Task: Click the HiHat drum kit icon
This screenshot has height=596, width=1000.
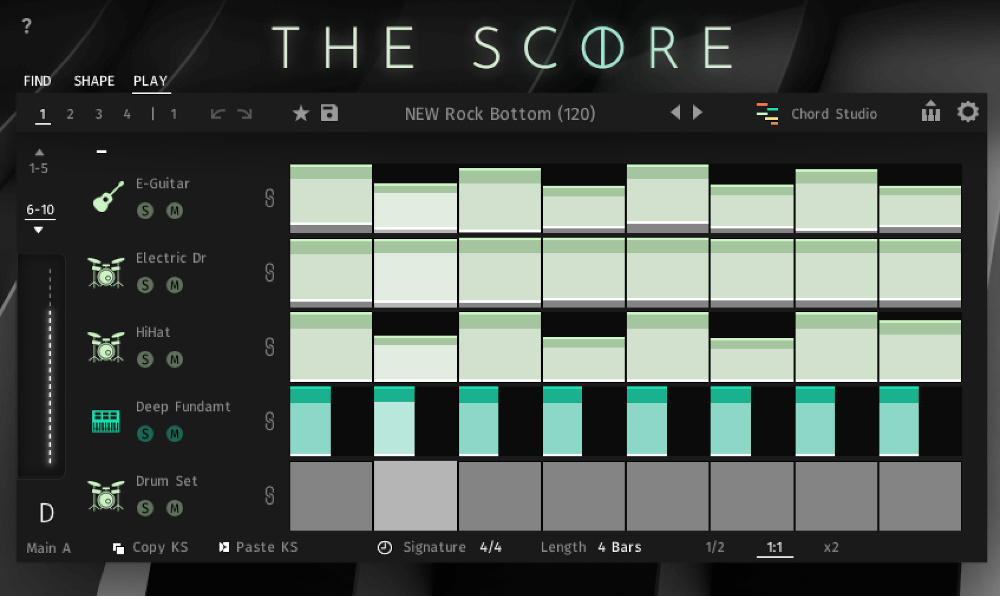Action: tap(106, 347)
